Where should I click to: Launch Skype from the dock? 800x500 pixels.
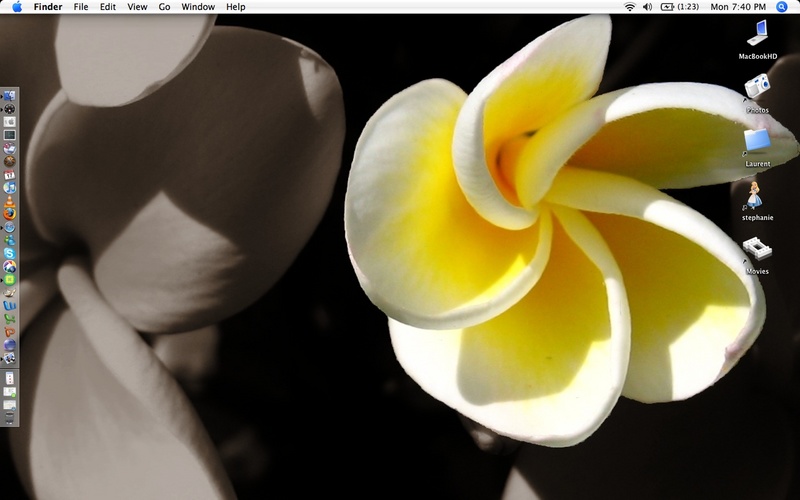(9, 254)
